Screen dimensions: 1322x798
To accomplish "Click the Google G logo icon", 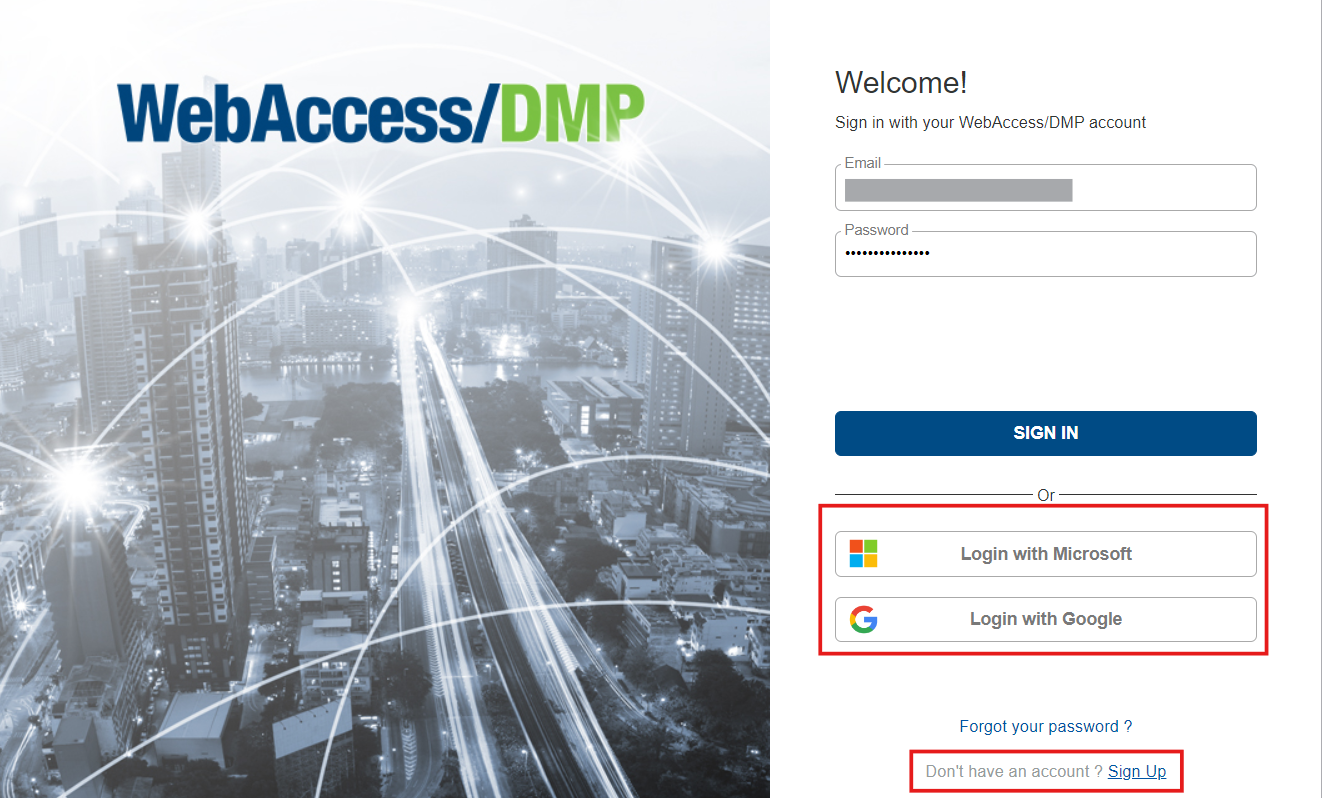I will click(x=864, y=620).
